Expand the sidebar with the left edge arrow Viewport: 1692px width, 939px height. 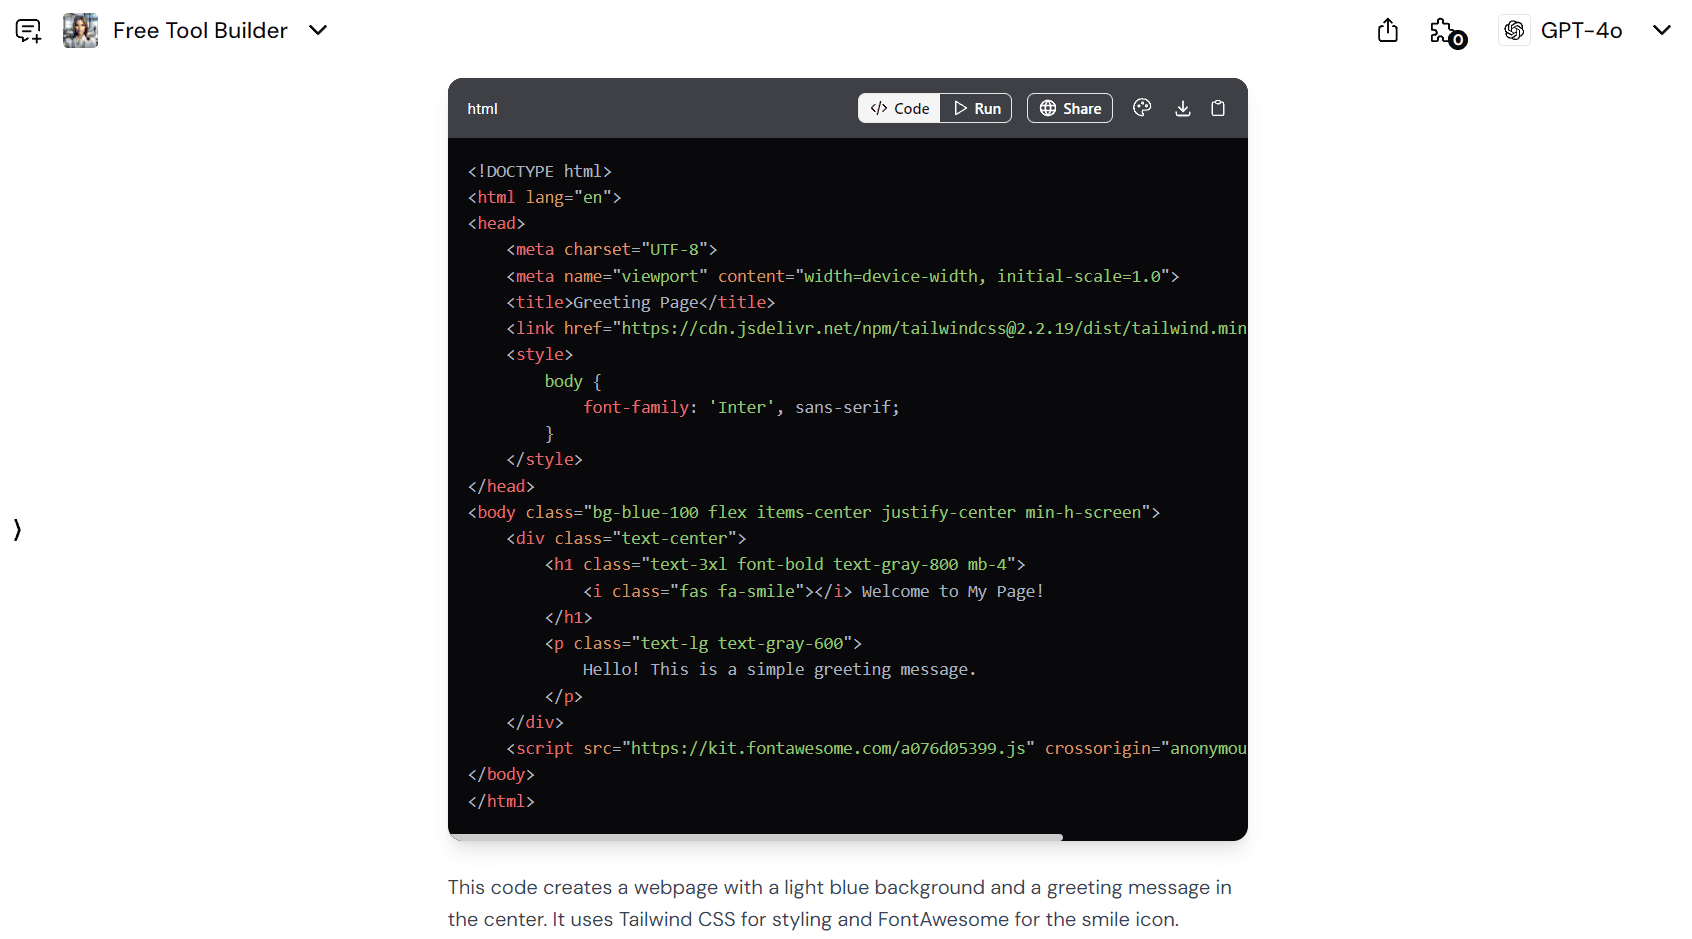(x=17, y=529)
